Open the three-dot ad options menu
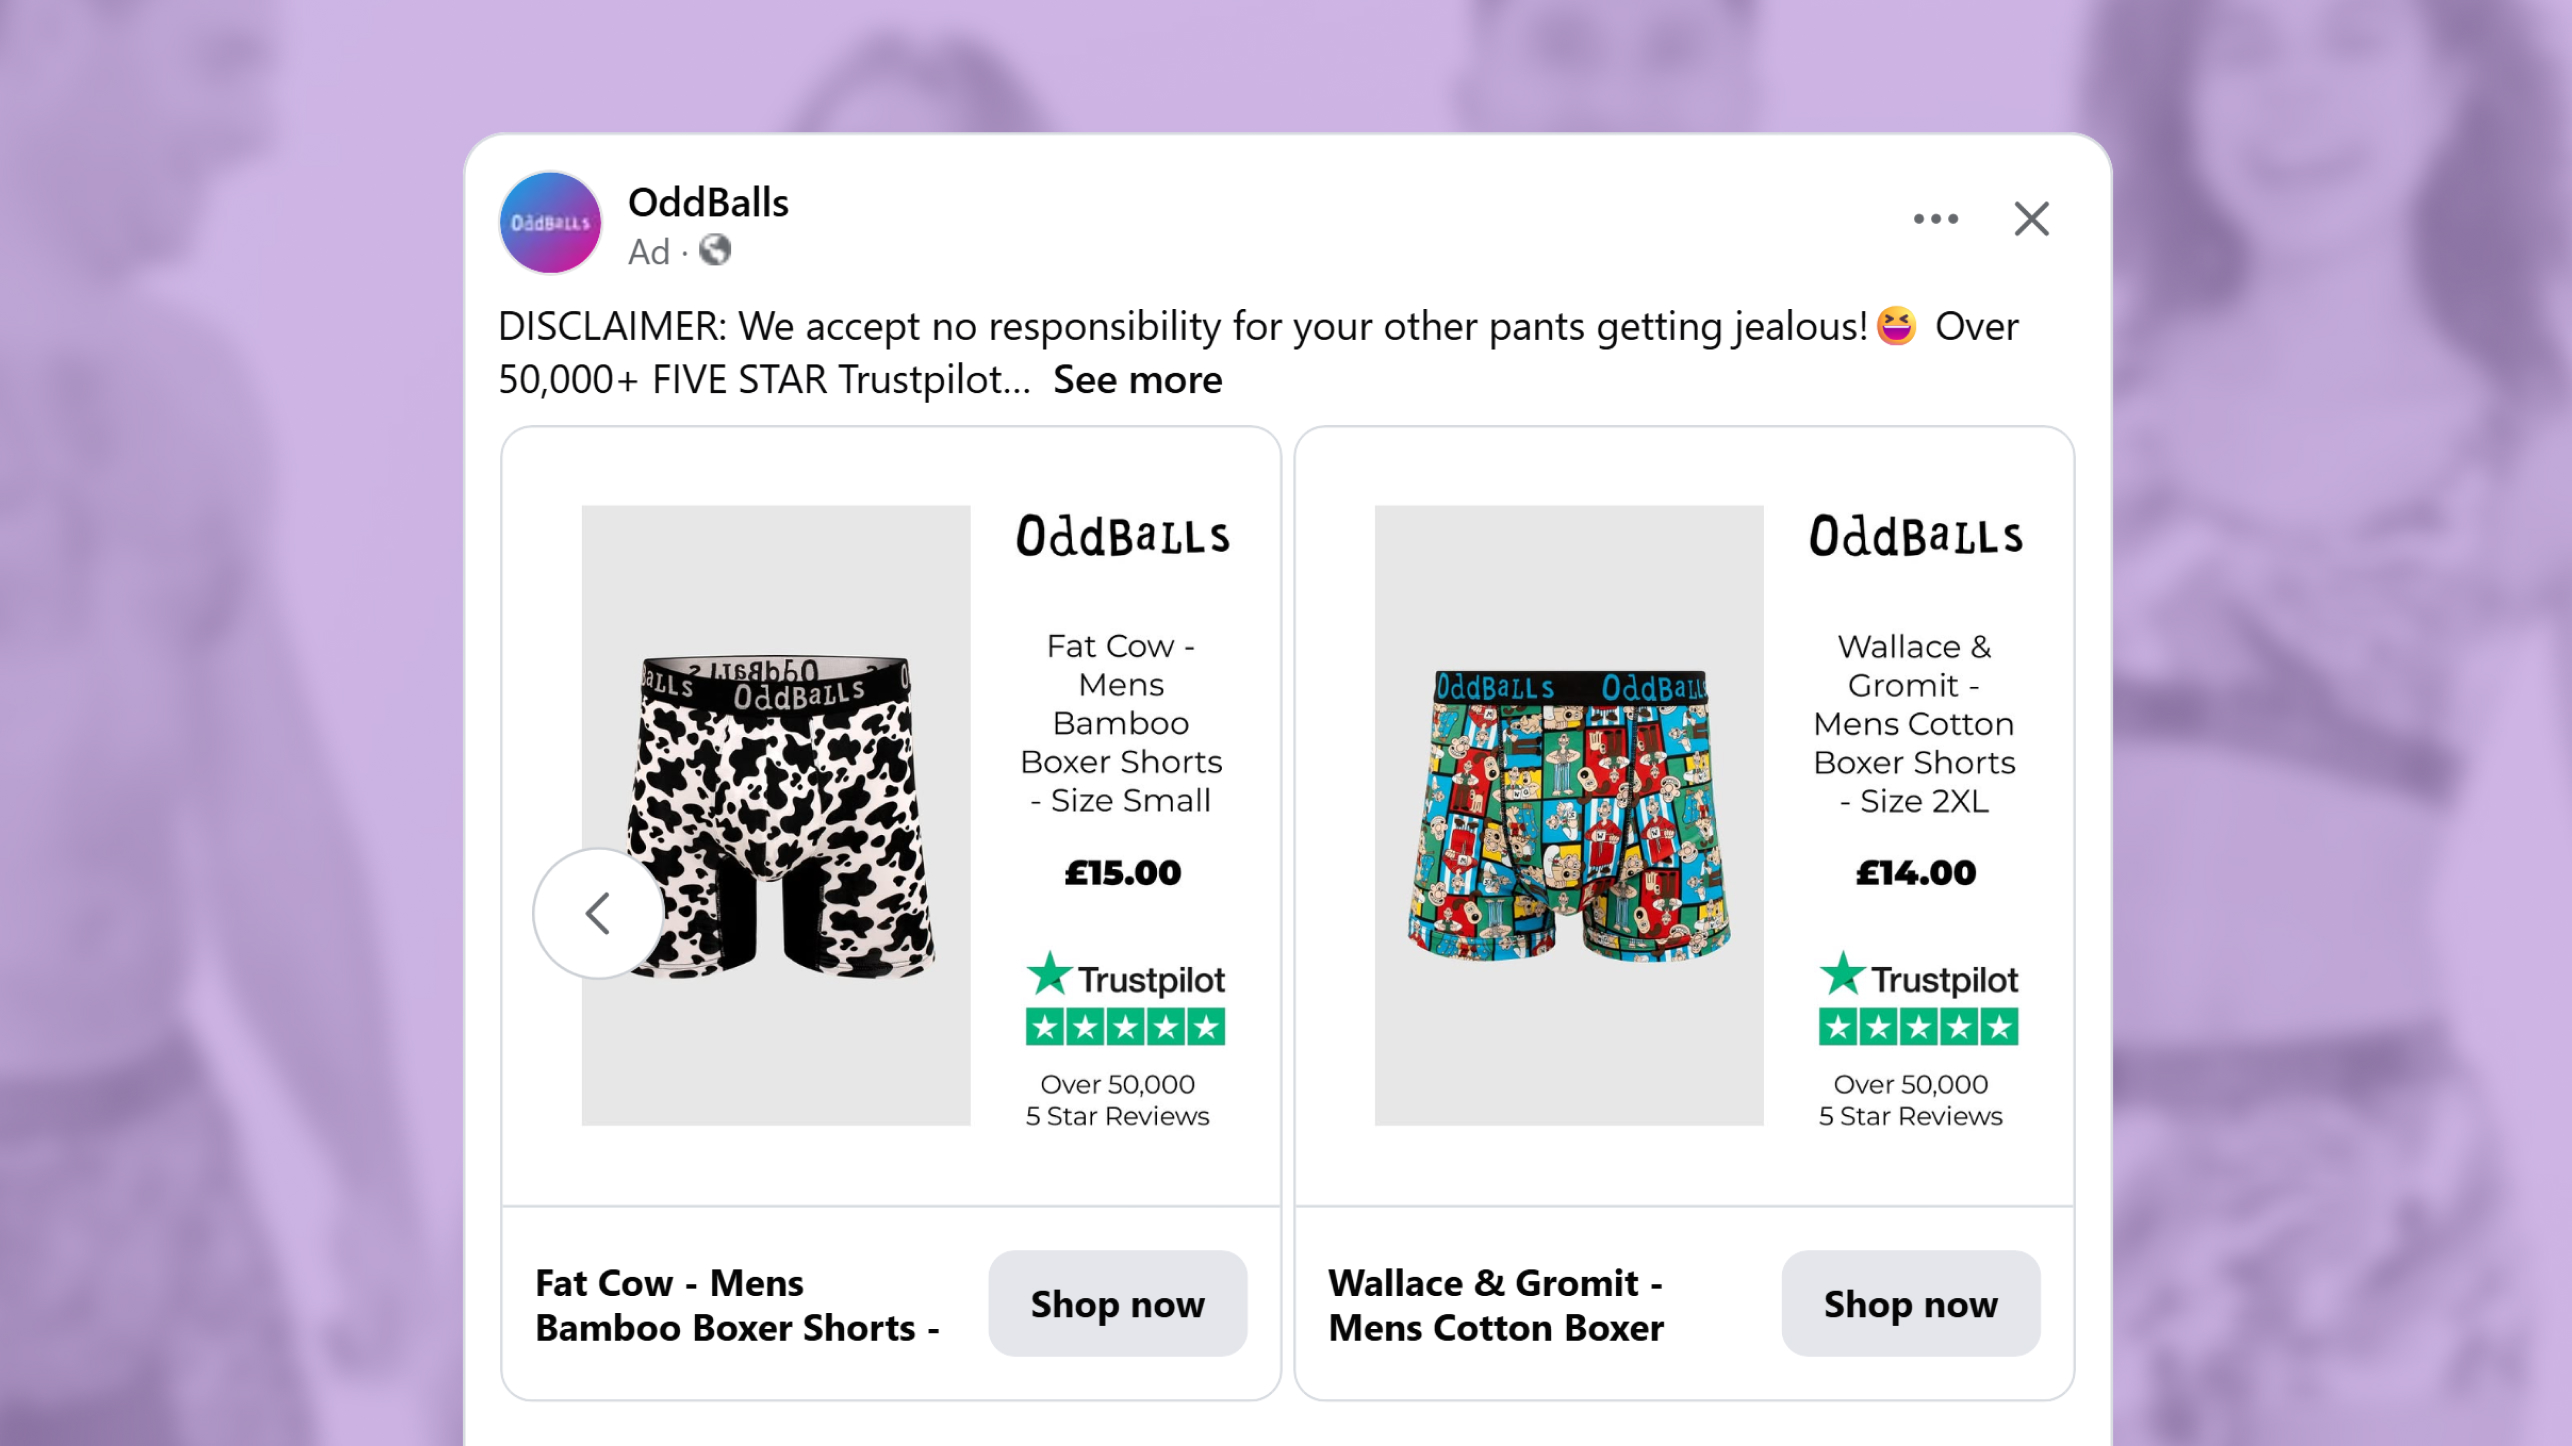This screenshot has width=2572, height=1446. coord(1935,219)
